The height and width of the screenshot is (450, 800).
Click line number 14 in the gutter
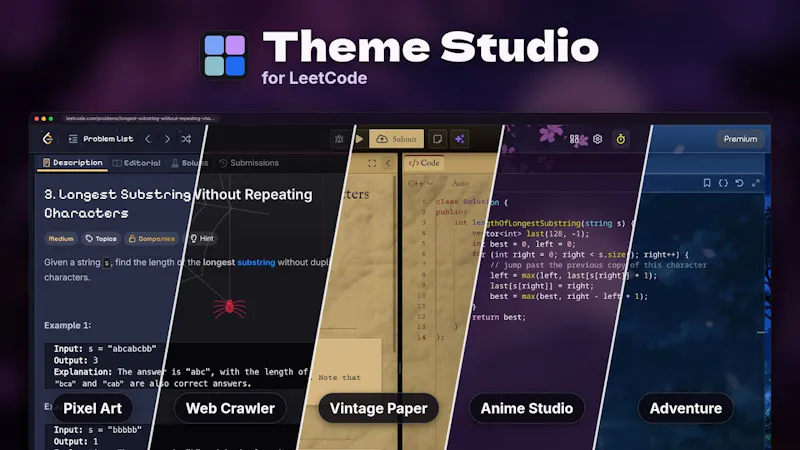421,337
